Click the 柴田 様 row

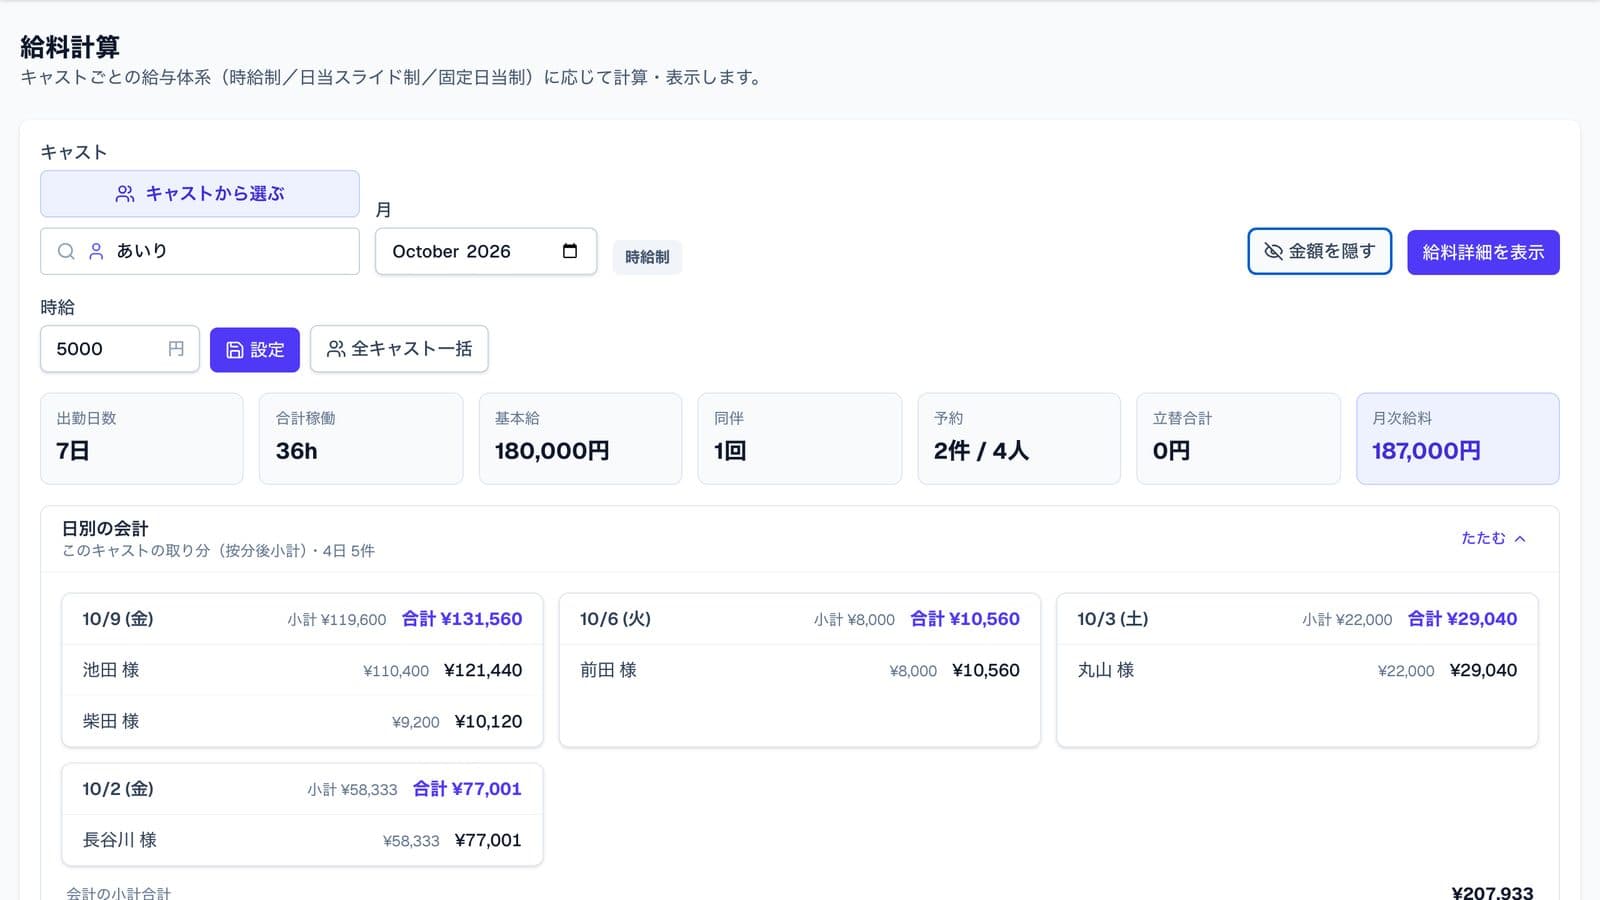click(x=302, y=721)
